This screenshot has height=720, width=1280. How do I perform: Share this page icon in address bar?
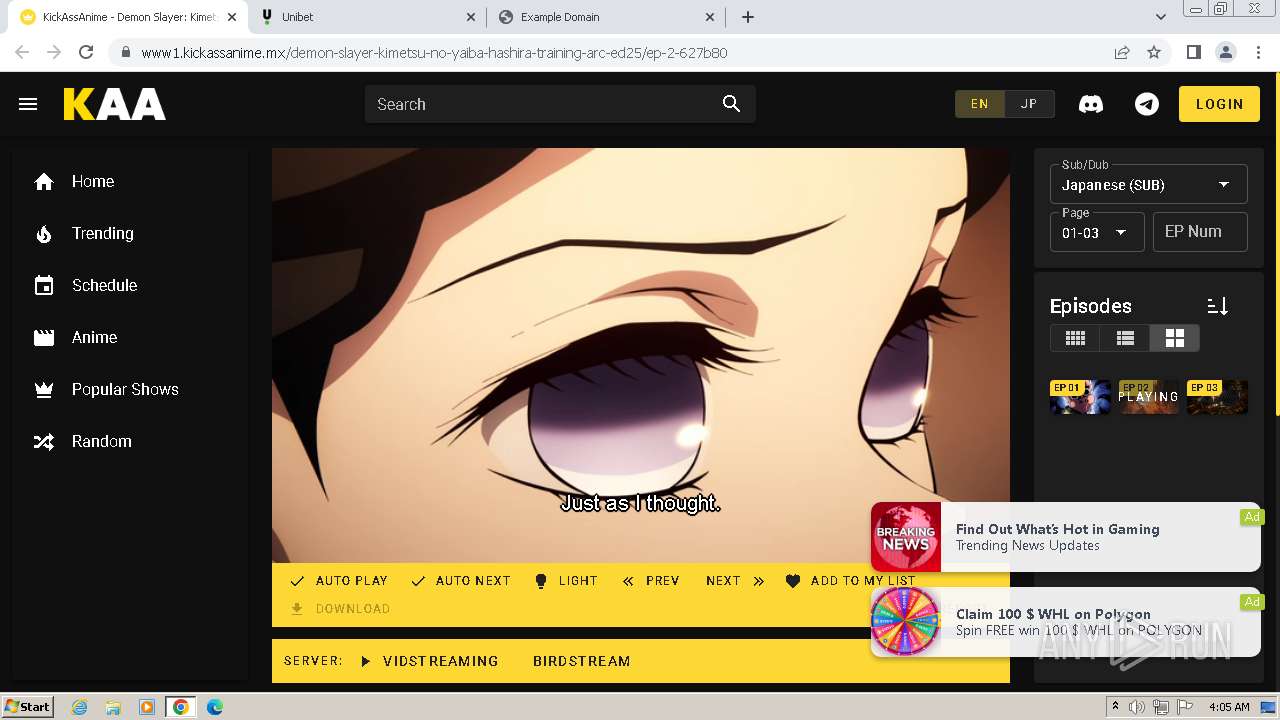[1122, 52]
